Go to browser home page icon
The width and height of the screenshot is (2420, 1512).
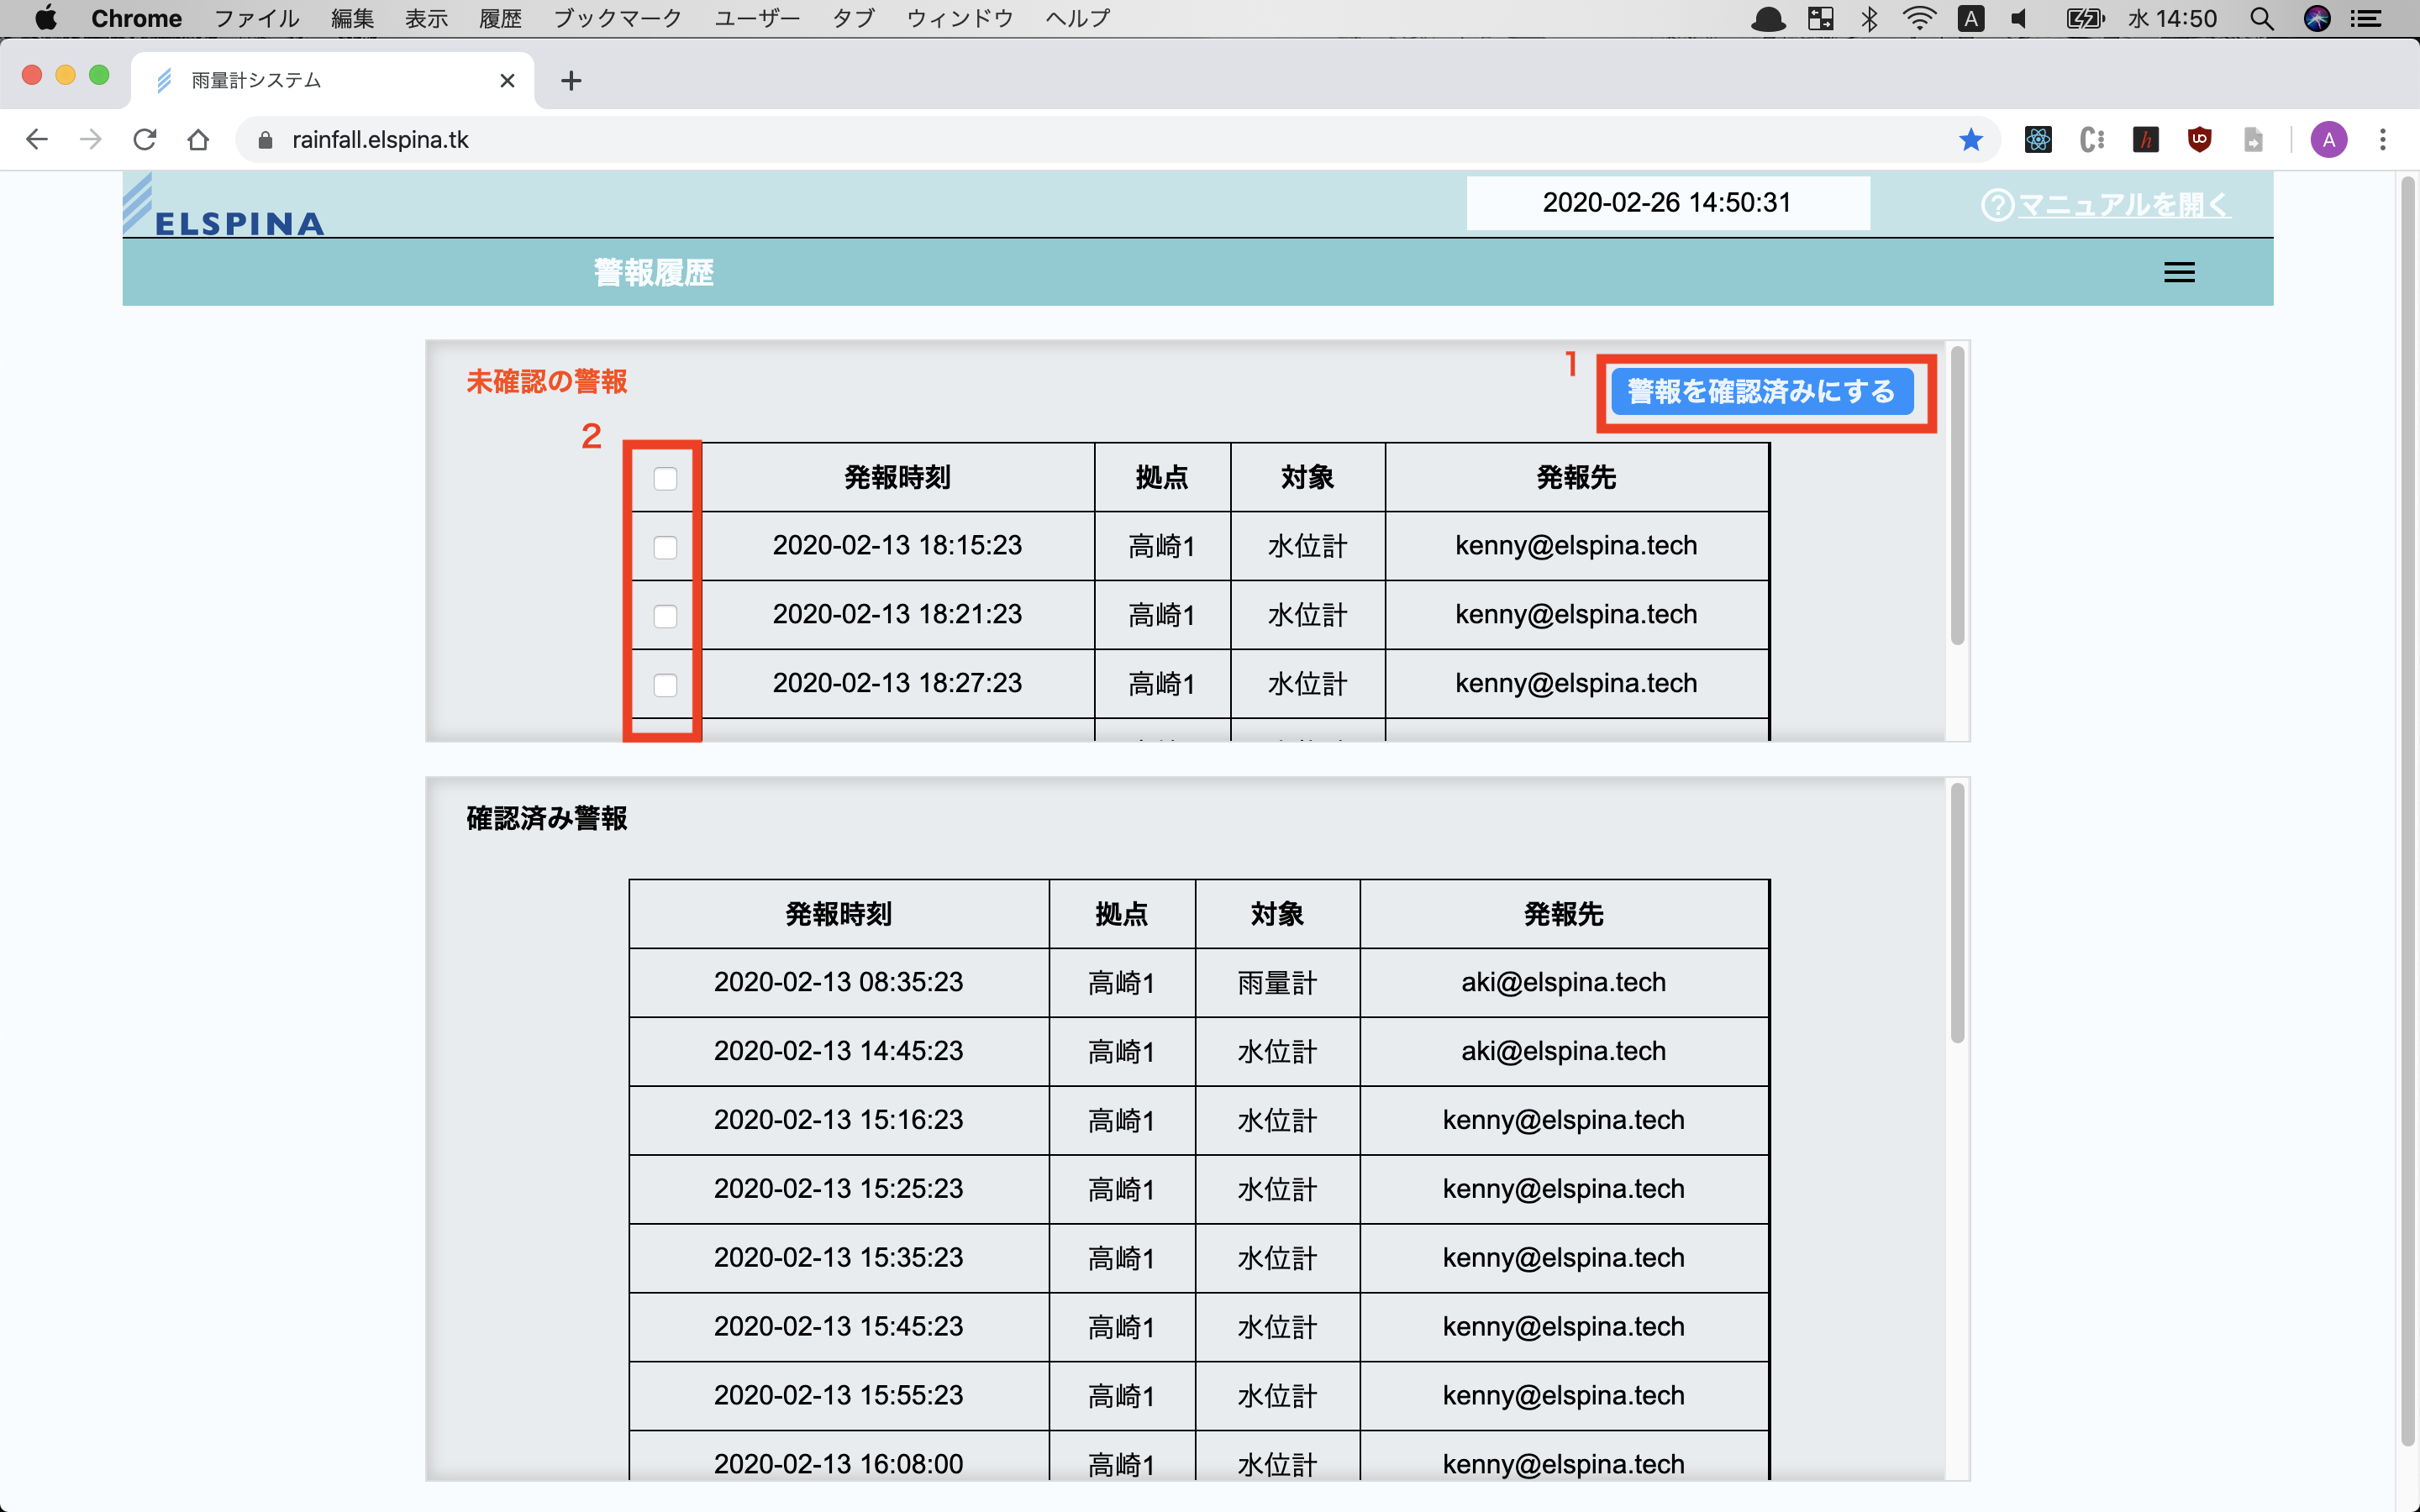coord(198,140)
